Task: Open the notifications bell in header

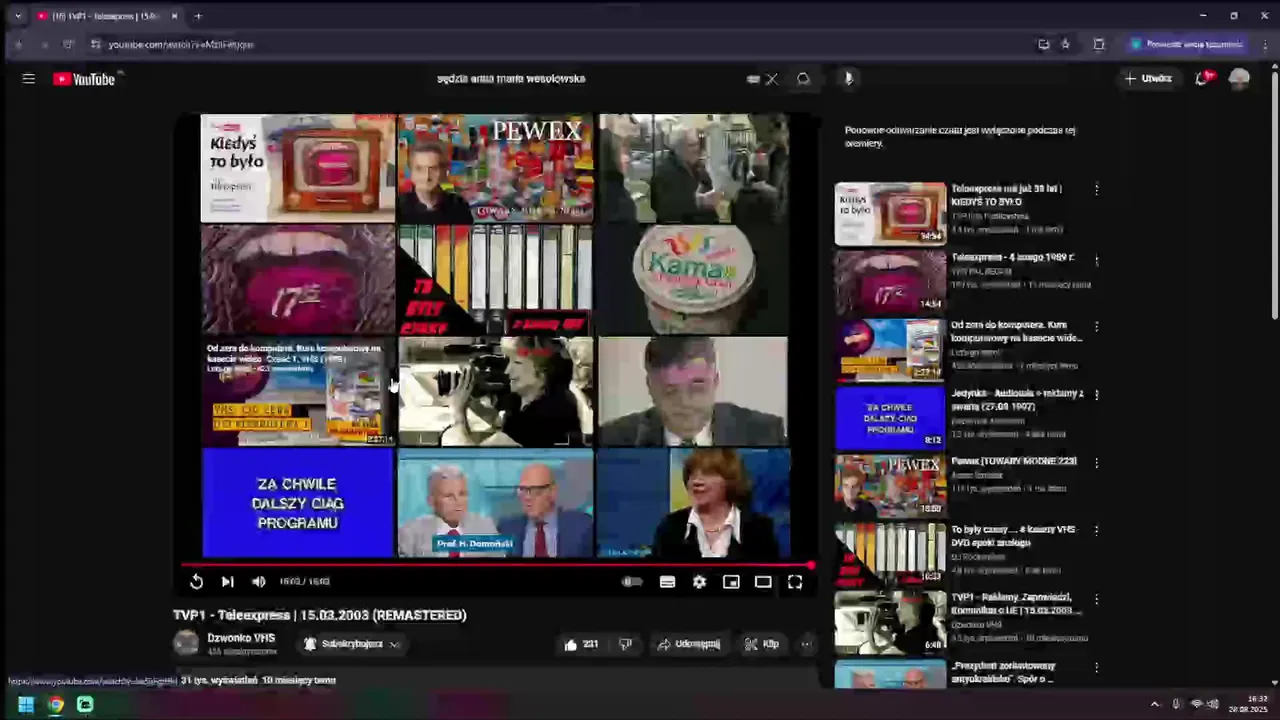Action: coord(1203,78)
